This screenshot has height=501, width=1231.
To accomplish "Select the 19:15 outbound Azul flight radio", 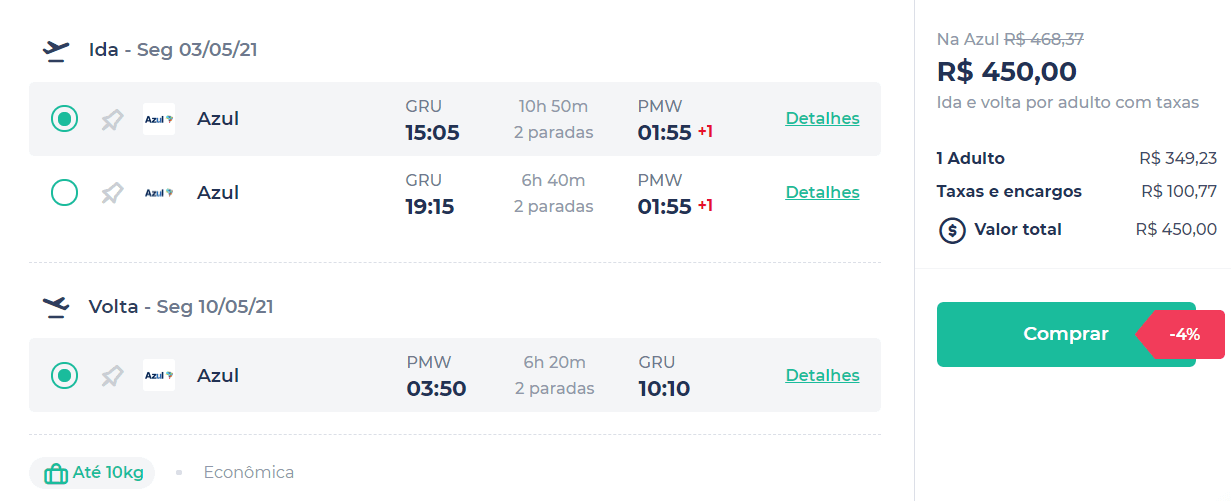I will 64,192.
